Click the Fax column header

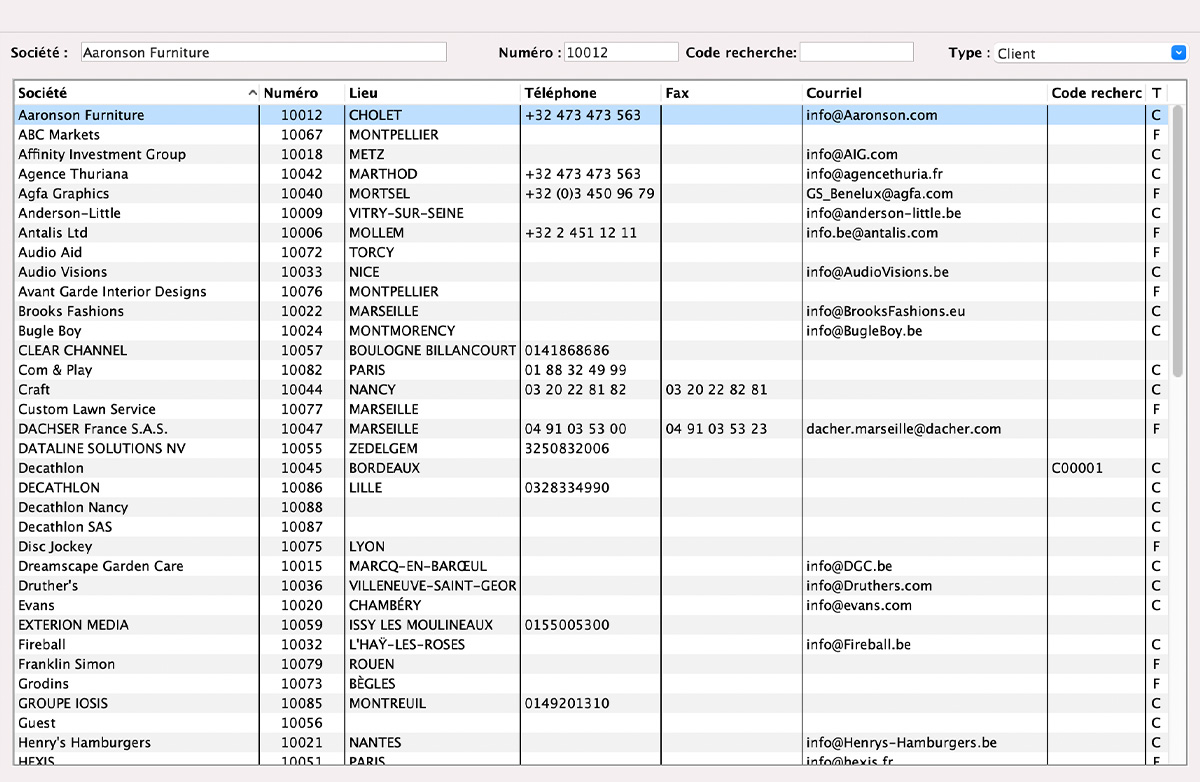pos(675,92)
